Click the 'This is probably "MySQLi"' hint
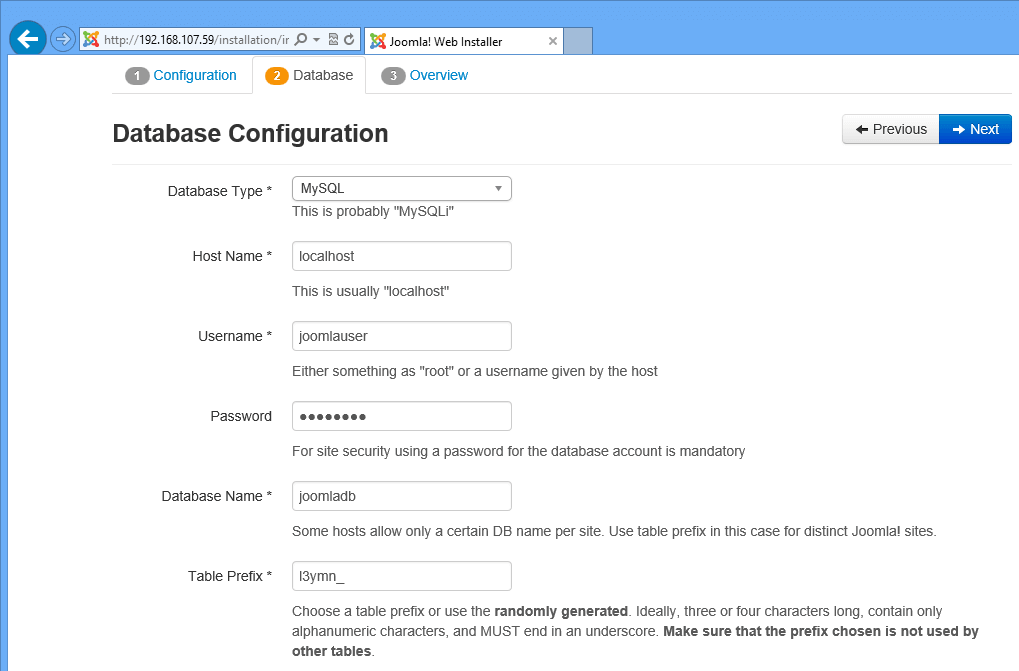Image resolution: width=1019 pixels, height=671 pixels. coord(373,211)
